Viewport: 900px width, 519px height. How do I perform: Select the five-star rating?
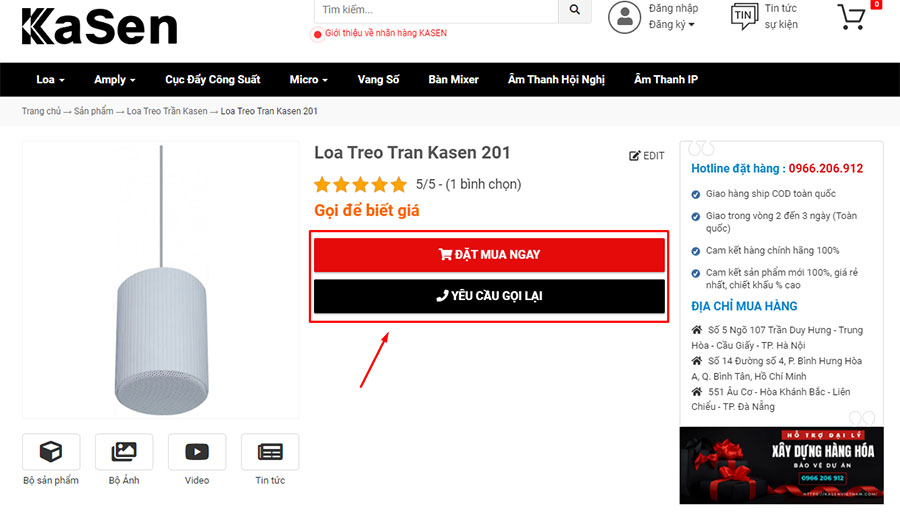click(x=360, y=185)
